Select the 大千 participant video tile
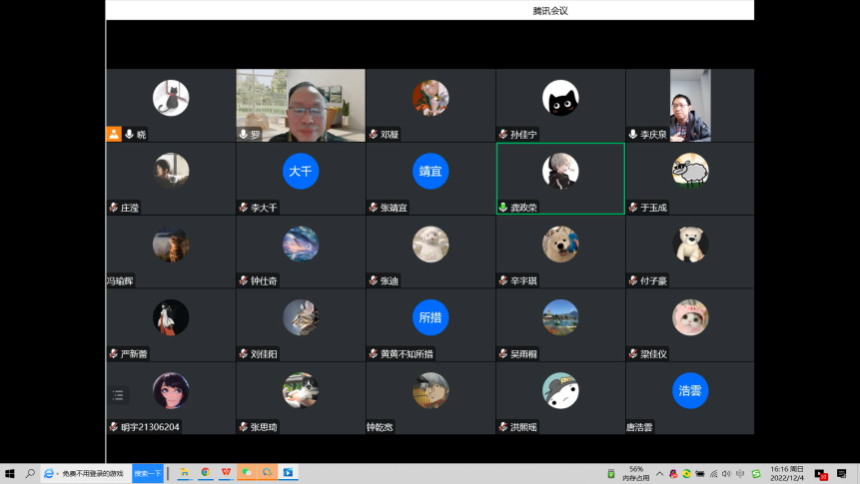Viewport: 860px width, 484px height. click(x=300, y=178)
